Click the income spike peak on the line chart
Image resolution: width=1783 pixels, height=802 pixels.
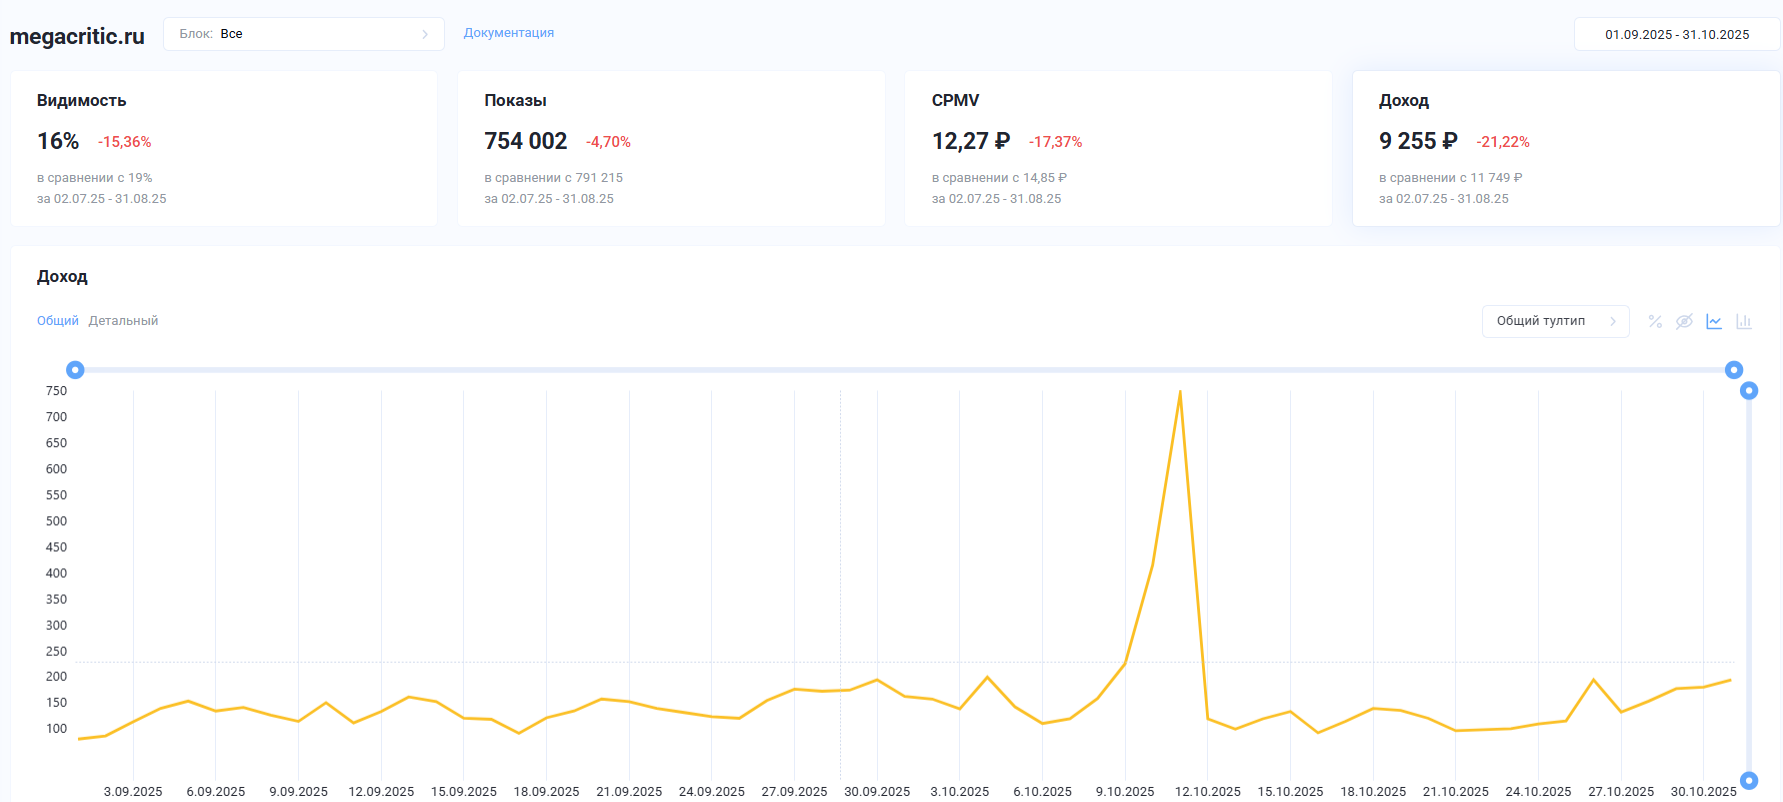(1180, 392)
